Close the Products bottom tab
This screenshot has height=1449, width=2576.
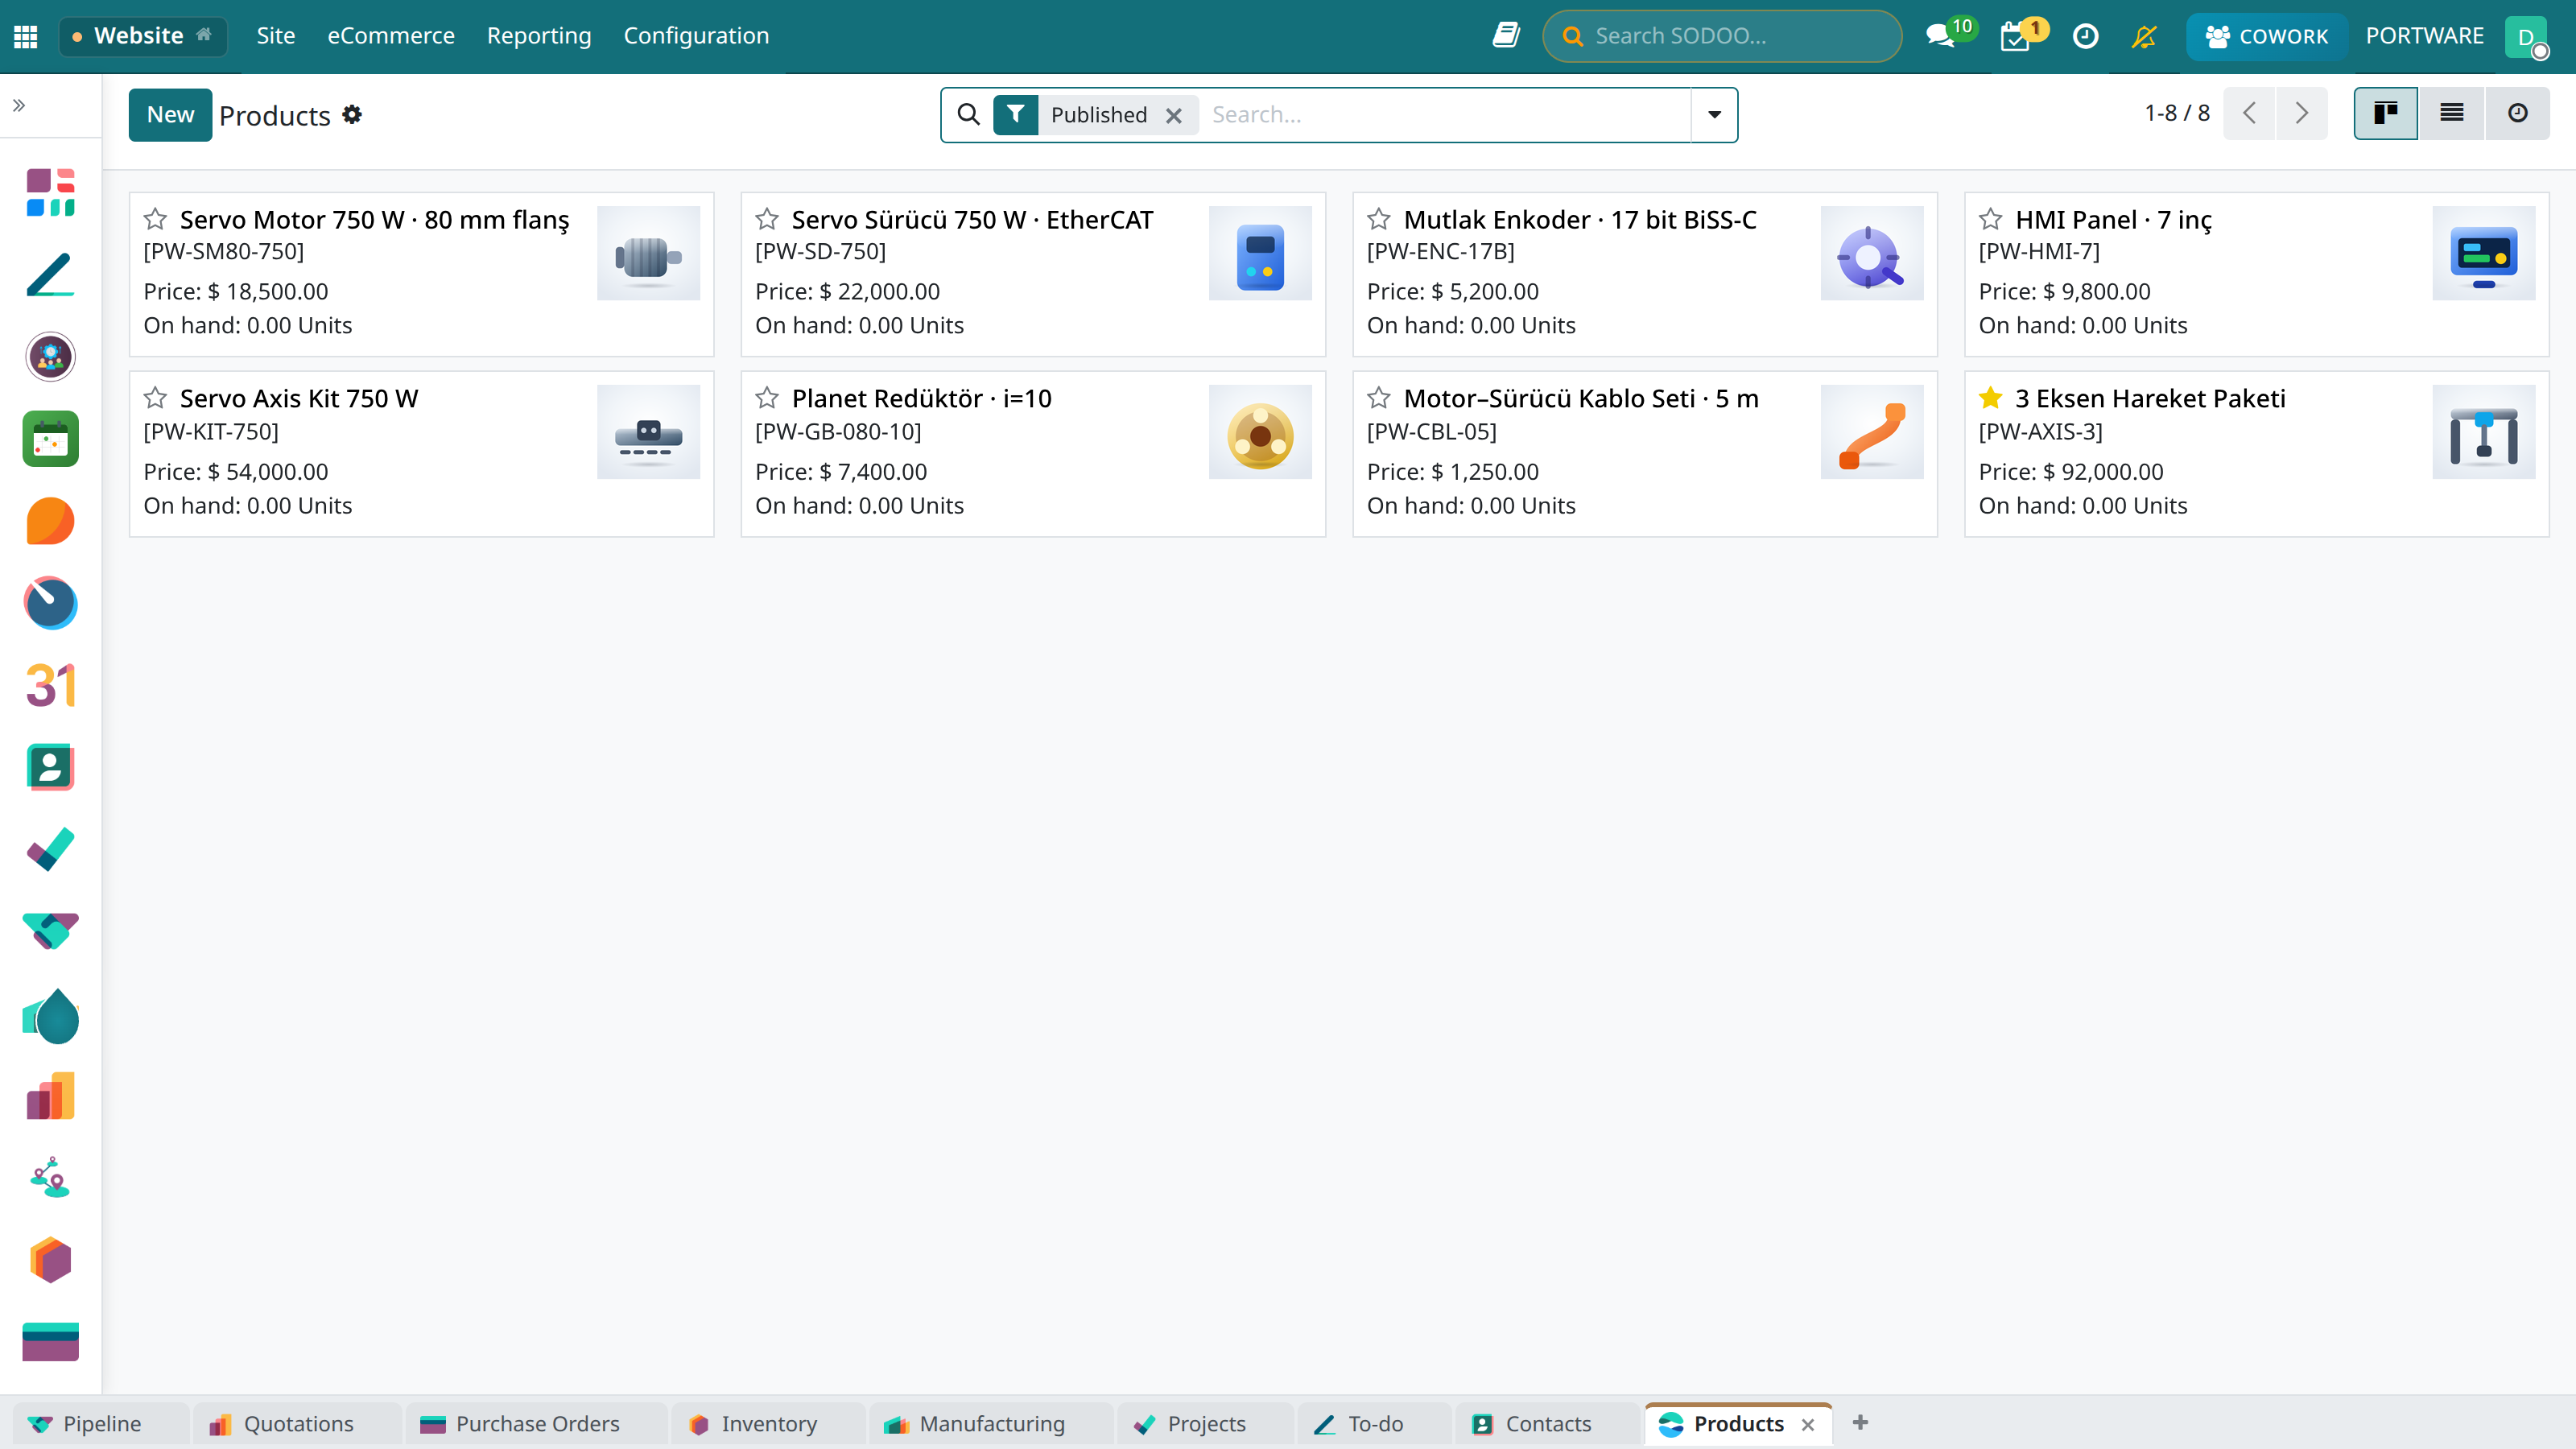tap(1808, 1425)
